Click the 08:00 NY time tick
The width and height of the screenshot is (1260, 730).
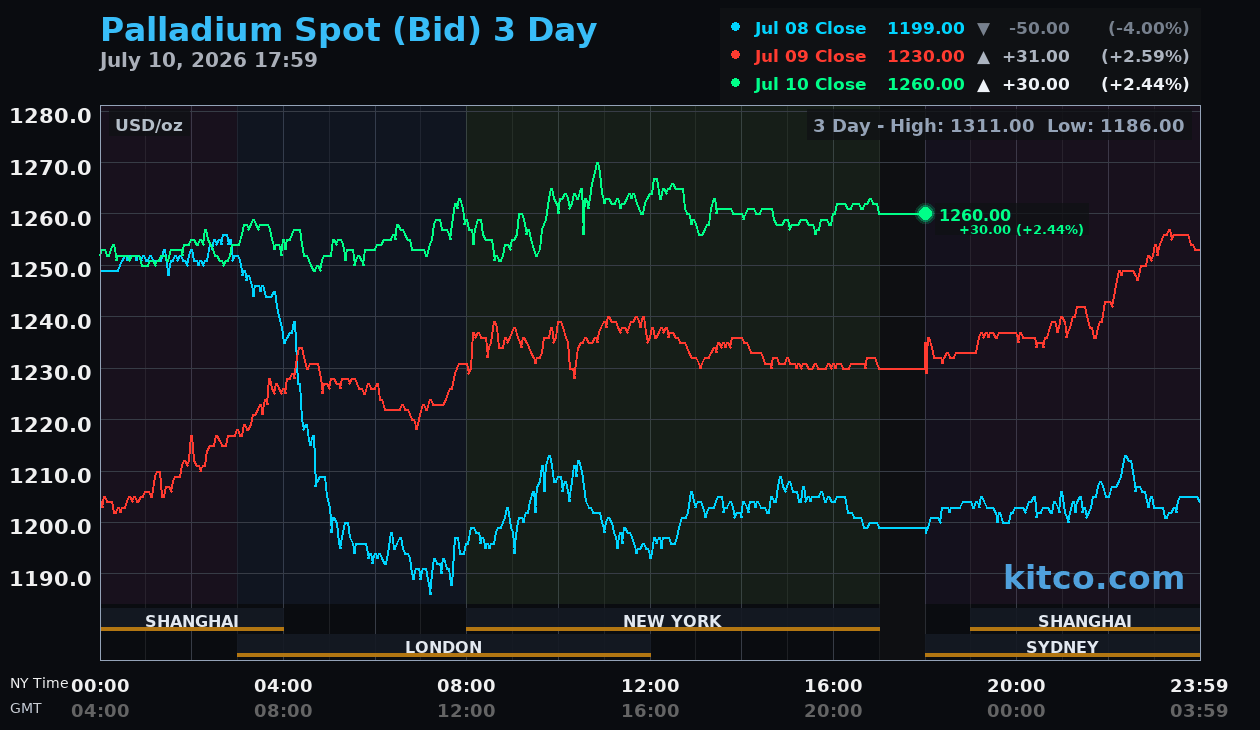tap(466, 686)
